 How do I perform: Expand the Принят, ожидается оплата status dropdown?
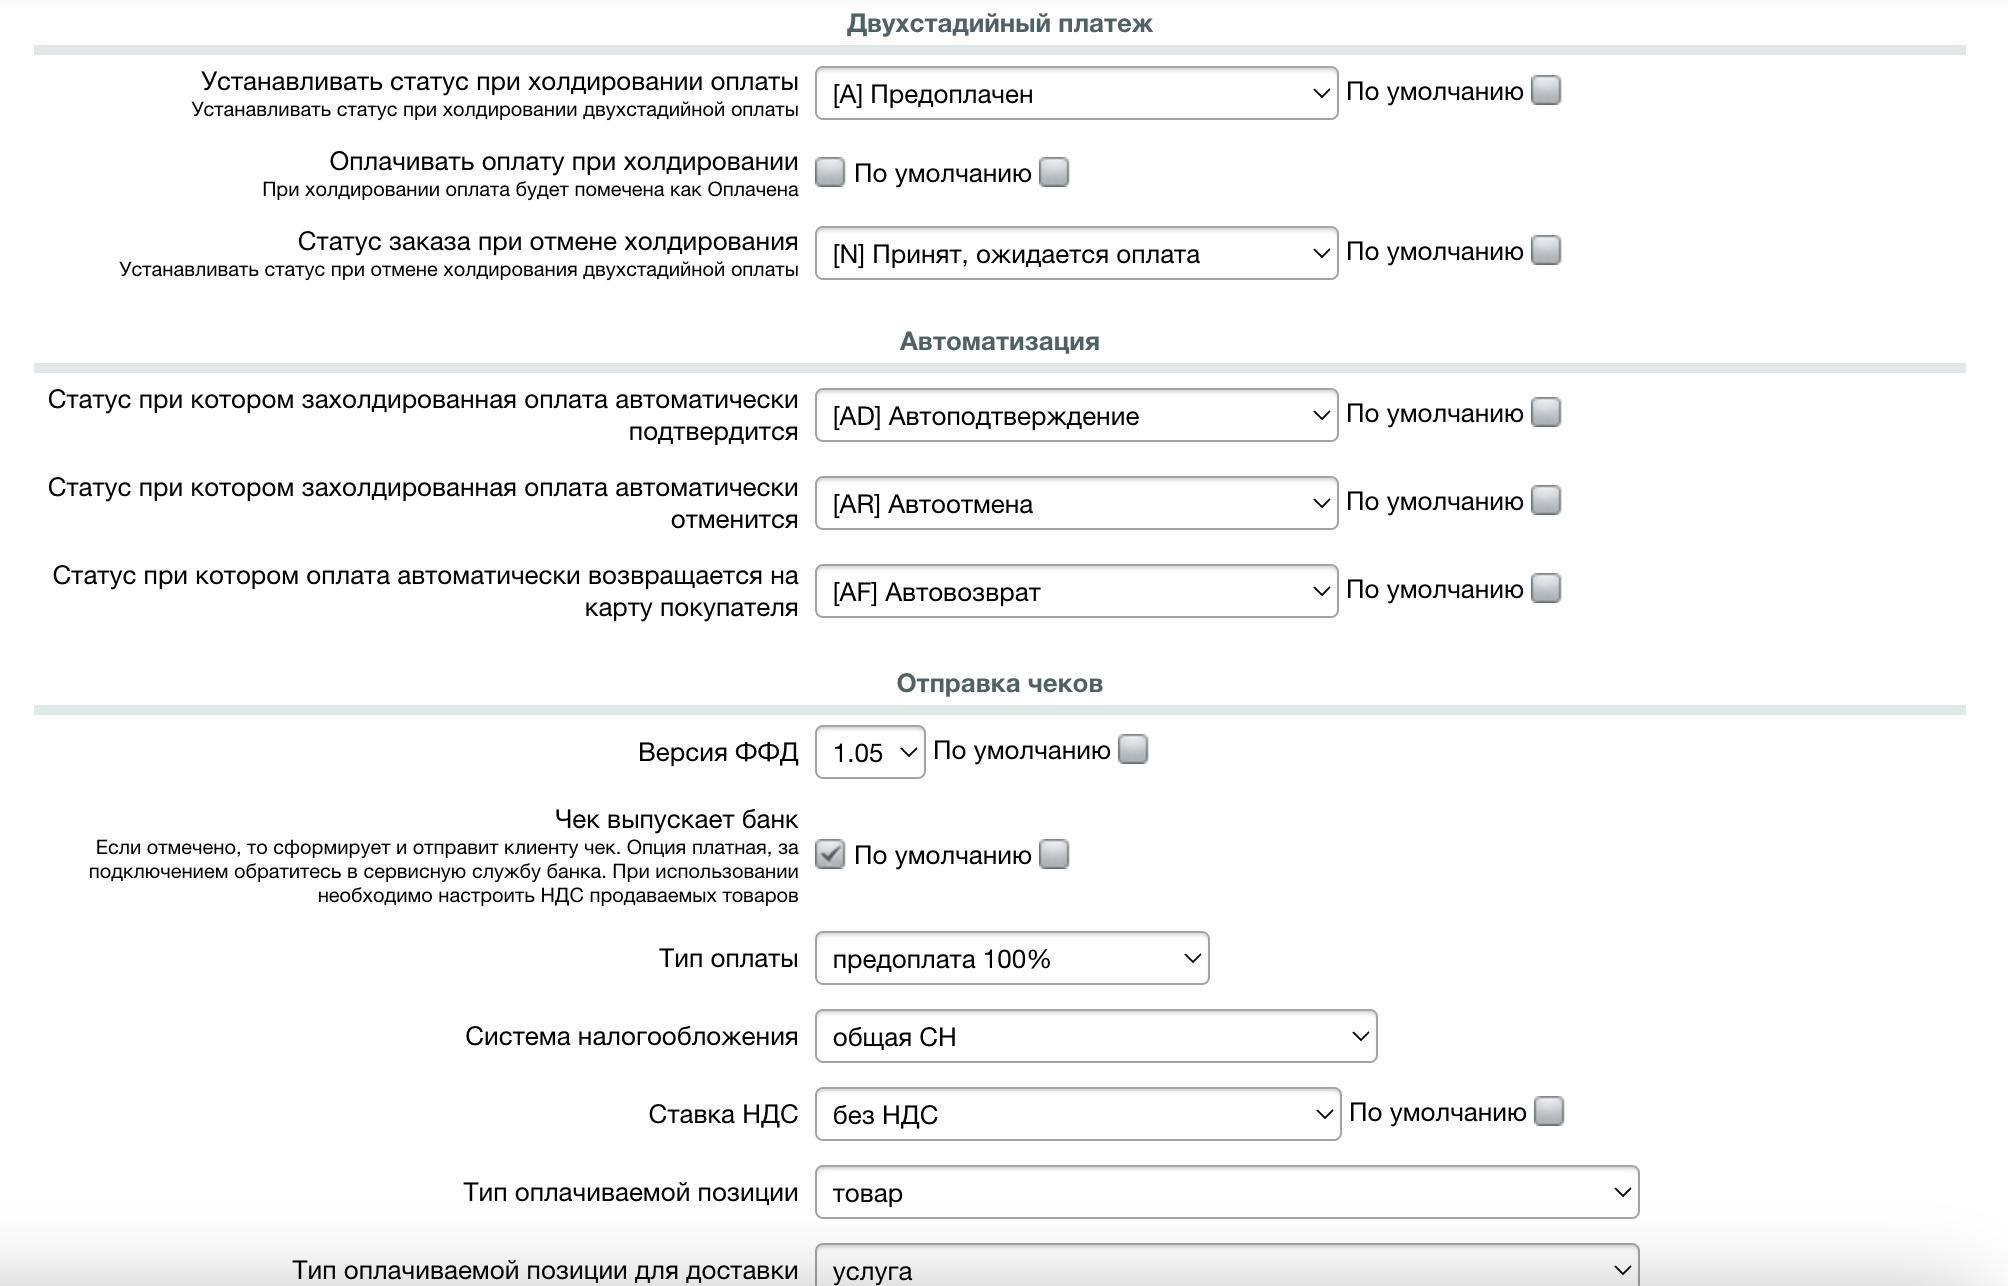pos(1076,254)
